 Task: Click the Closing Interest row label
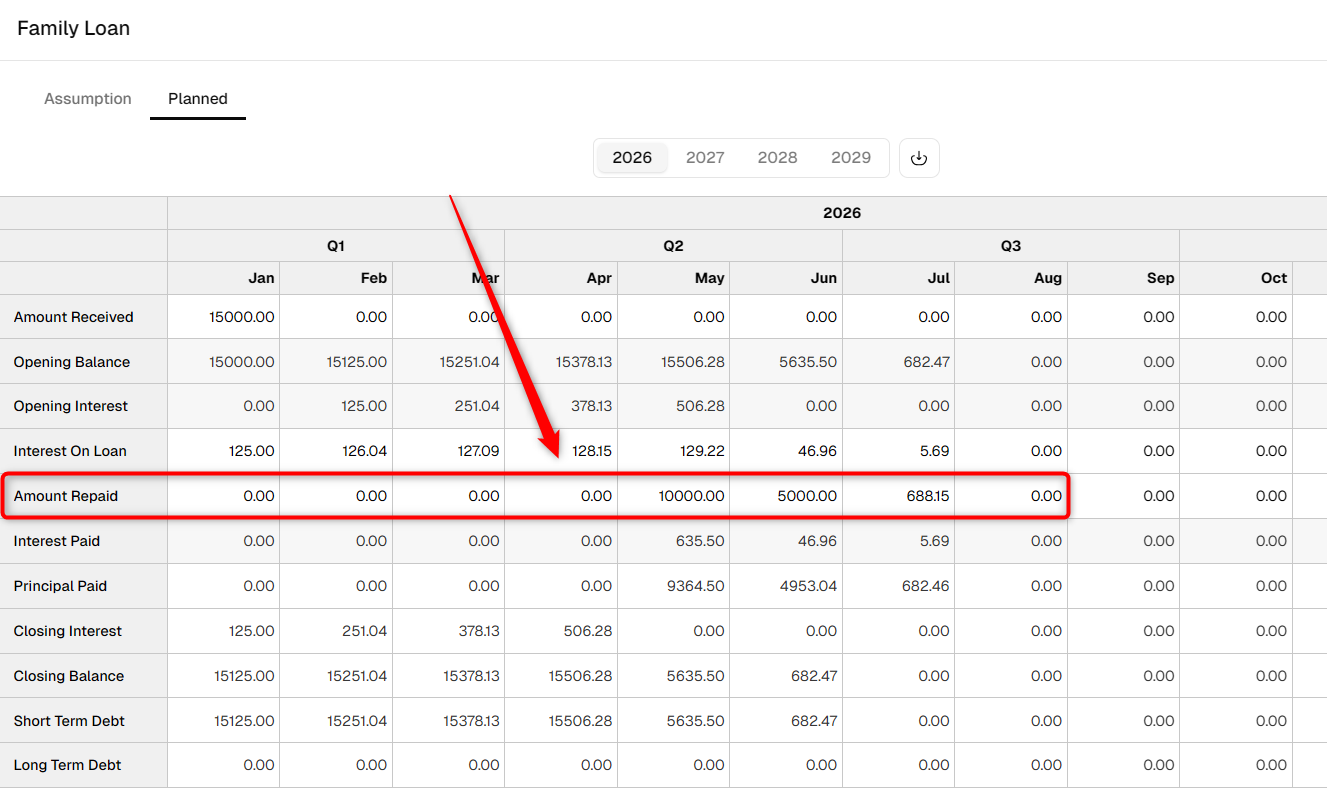(x=68, y=631)
